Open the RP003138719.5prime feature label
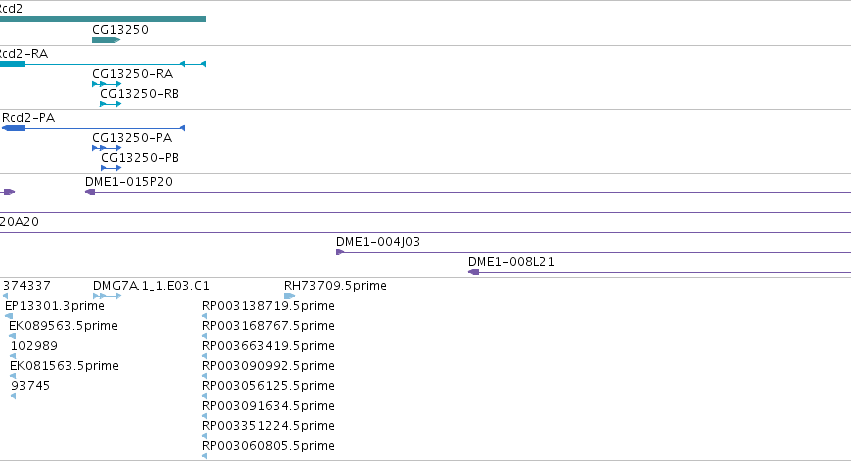 (268, 306)
